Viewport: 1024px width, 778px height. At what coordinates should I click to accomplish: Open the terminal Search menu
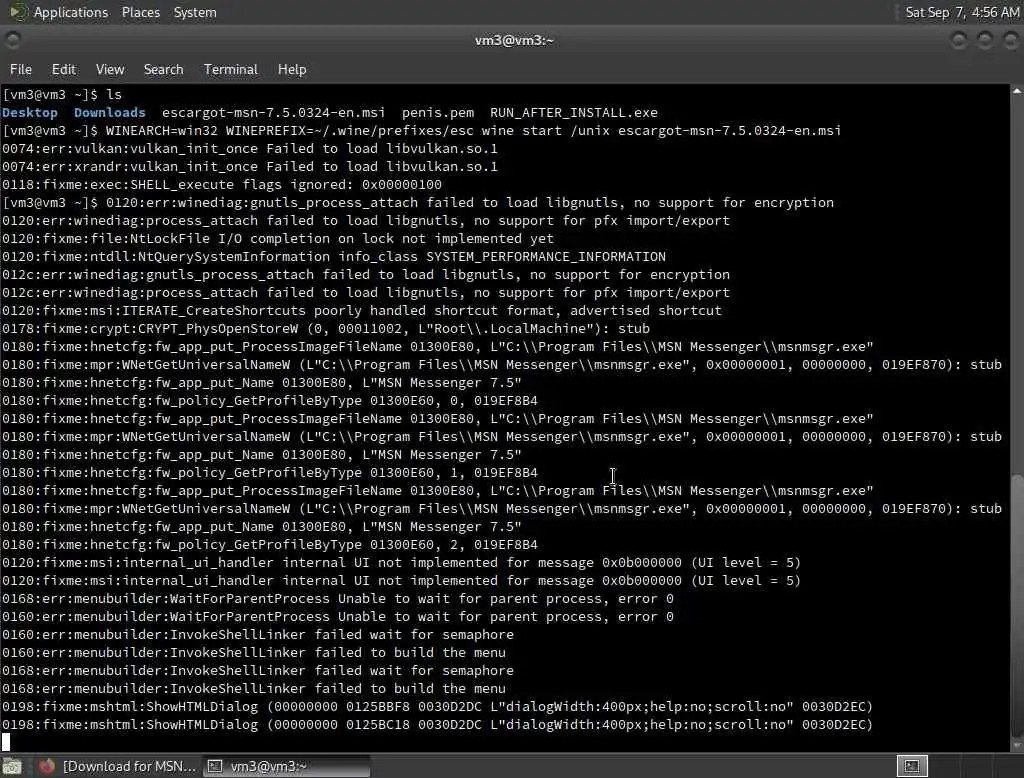pos(163,69)
